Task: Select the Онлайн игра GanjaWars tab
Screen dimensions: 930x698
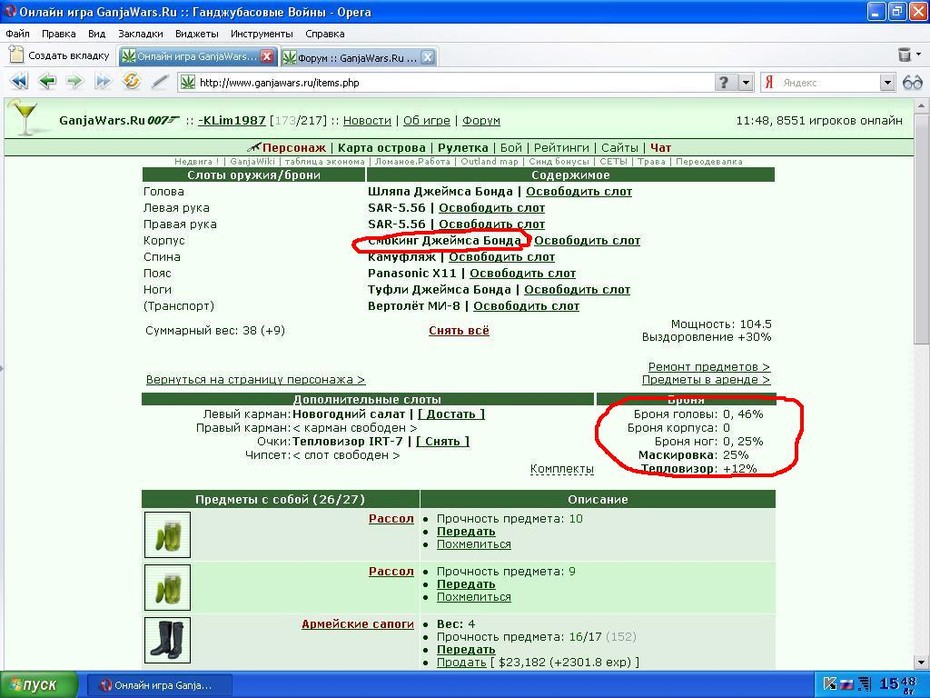Action: (198, 56)
